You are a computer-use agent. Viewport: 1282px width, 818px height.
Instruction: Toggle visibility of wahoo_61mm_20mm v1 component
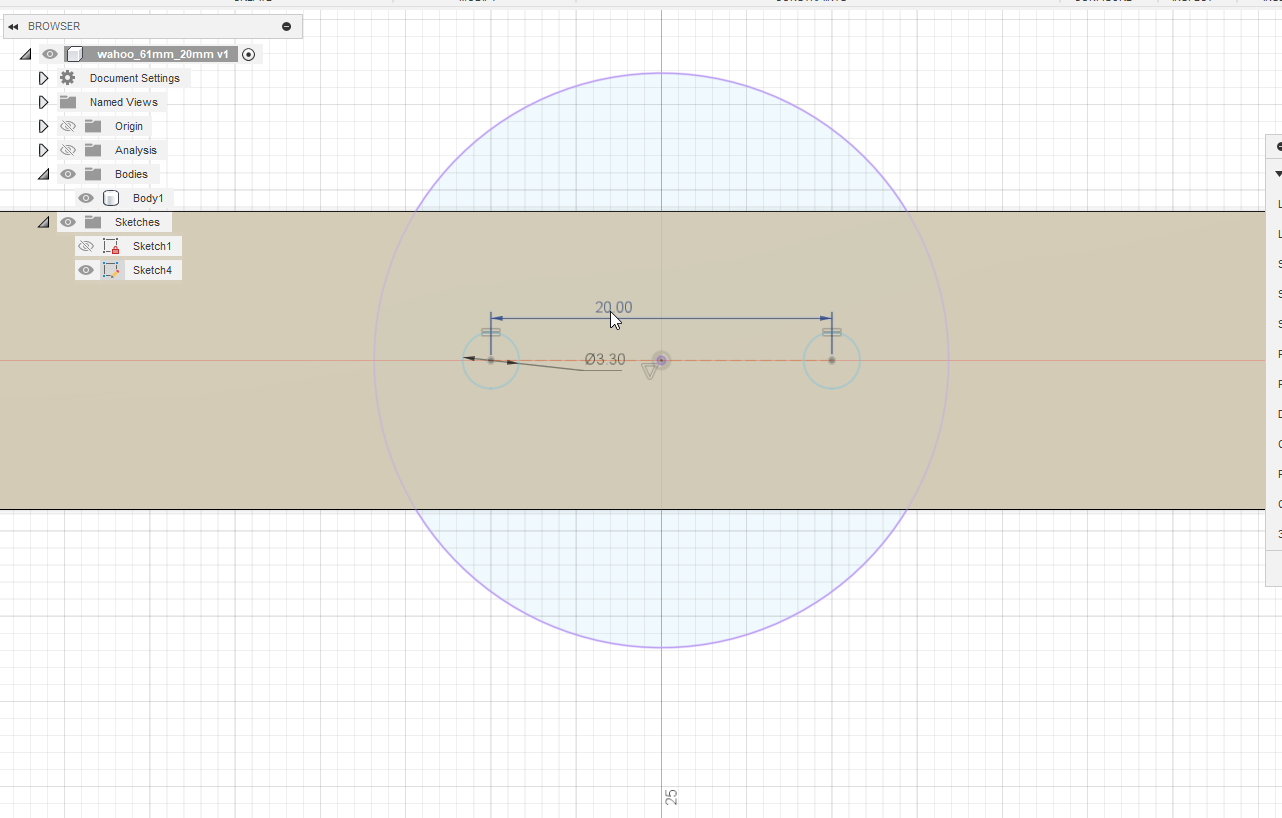pos(50,54)
